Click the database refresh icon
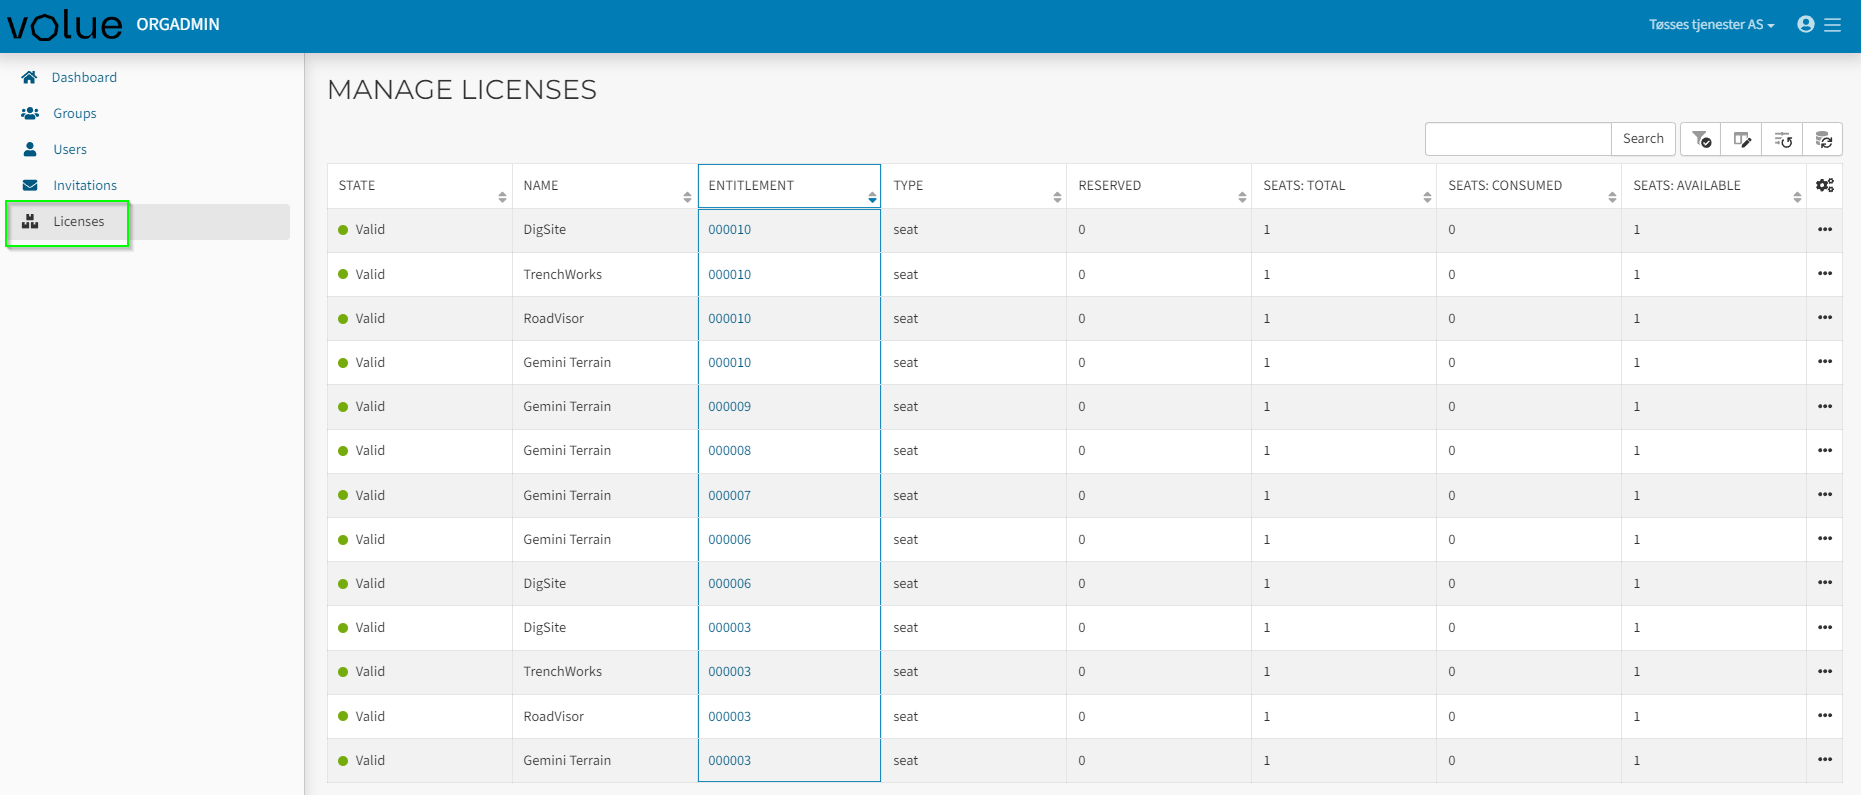 (x=1823, y=140)
